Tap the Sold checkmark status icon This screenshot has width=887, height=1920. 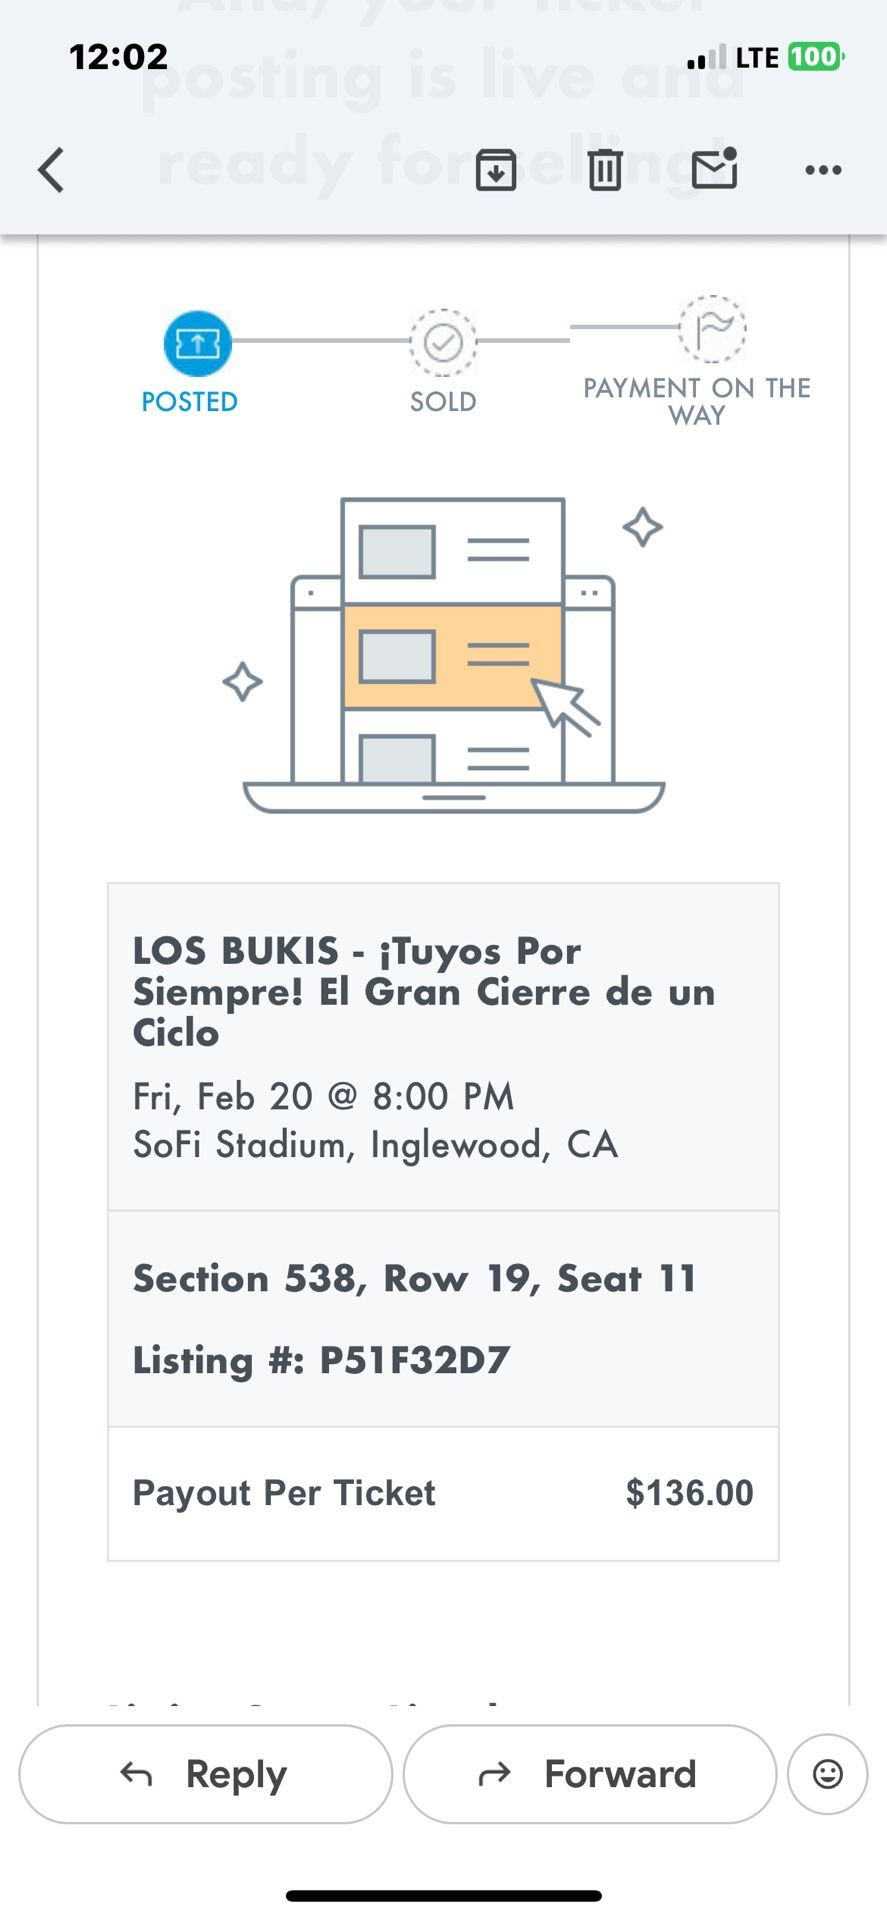443,343
